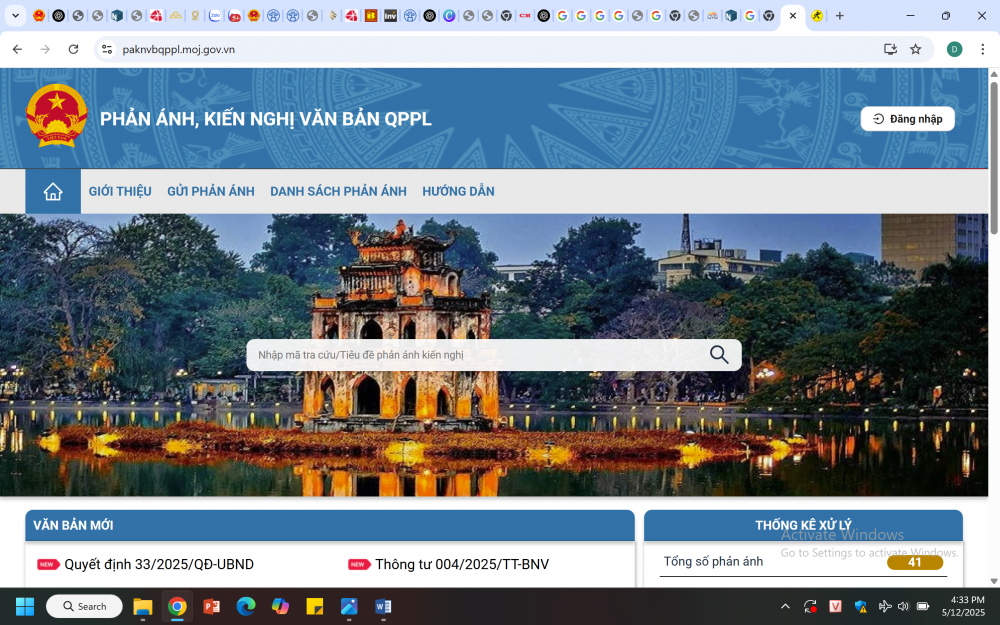Open Microsoft Word from the taskbar
The image size is (1000, 625).
pos(383,606)
